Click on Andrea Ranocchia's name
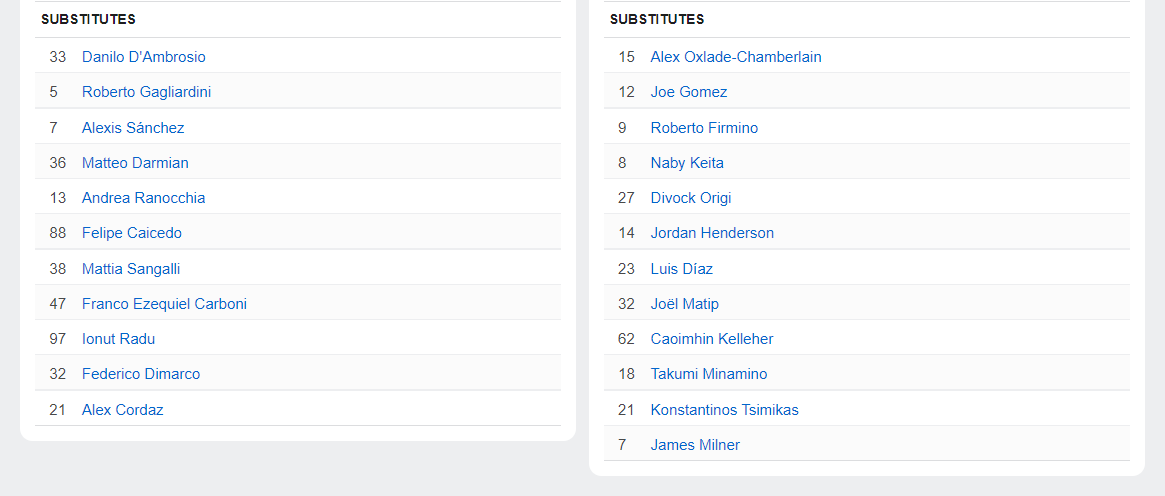1165x496 pixels. (x=143, y=198)
